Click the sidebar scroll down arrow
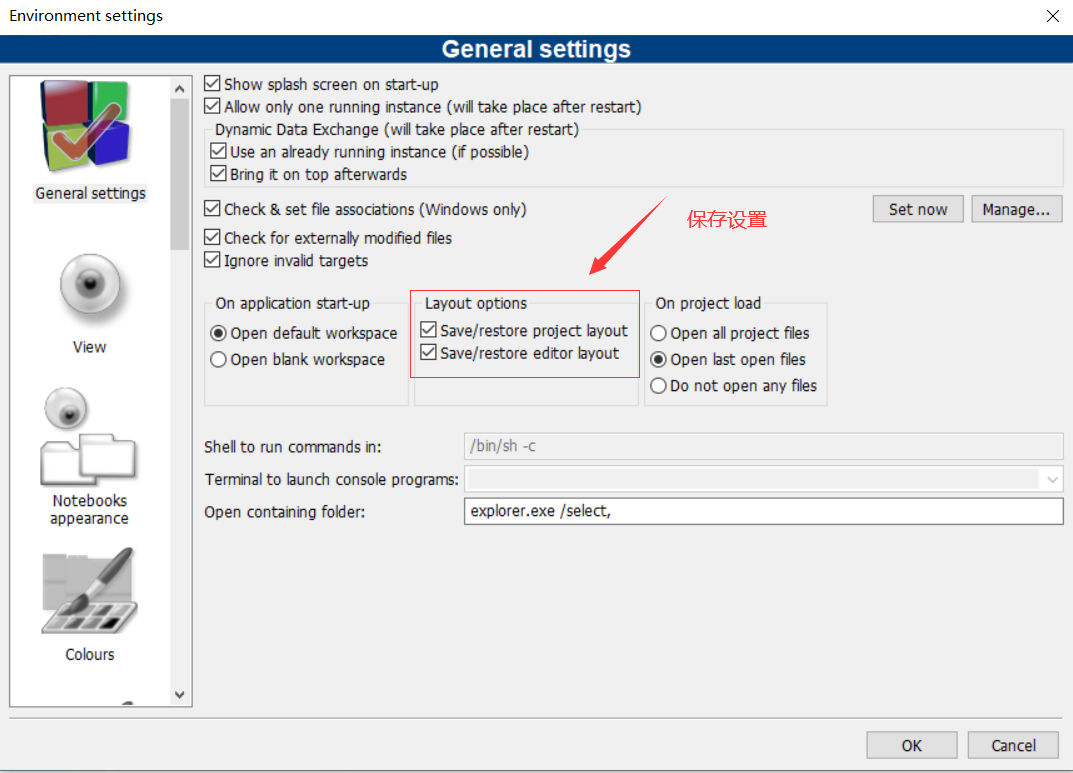Viewport: 1073px width, 773px height. click(x=180, y=694)
